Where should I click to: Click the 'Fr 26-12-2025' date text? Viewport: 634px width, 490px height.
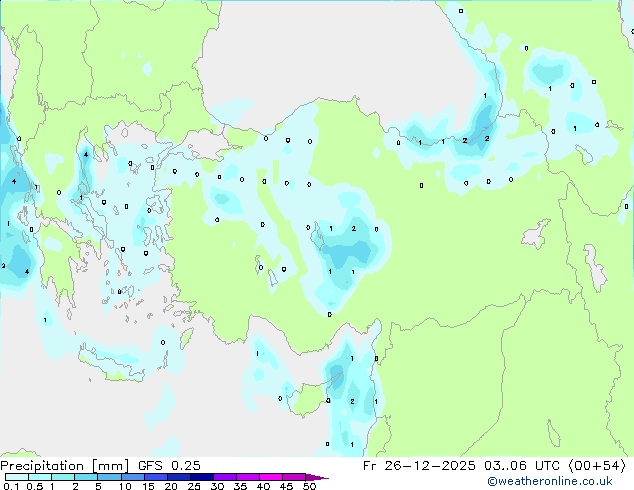coord(419,466)
